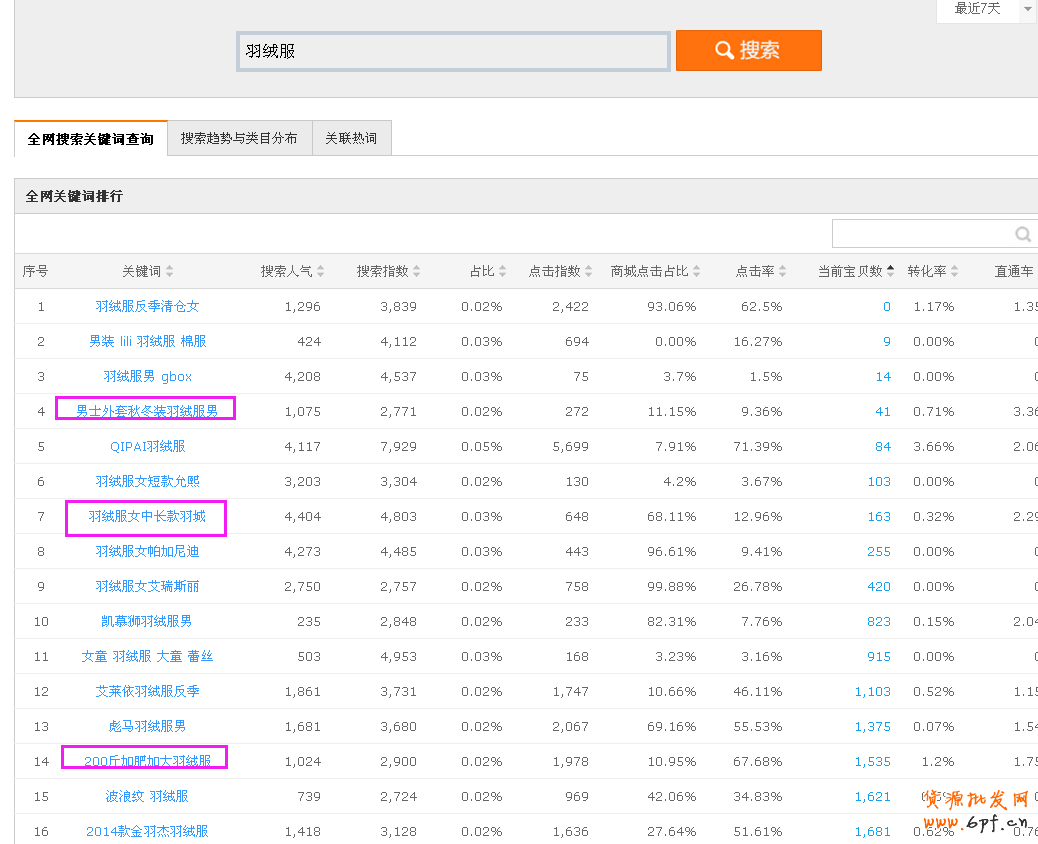Click the table keyword filter input box
The width and height of the screenshot is (1038, 844).
(x=920, y=234)
